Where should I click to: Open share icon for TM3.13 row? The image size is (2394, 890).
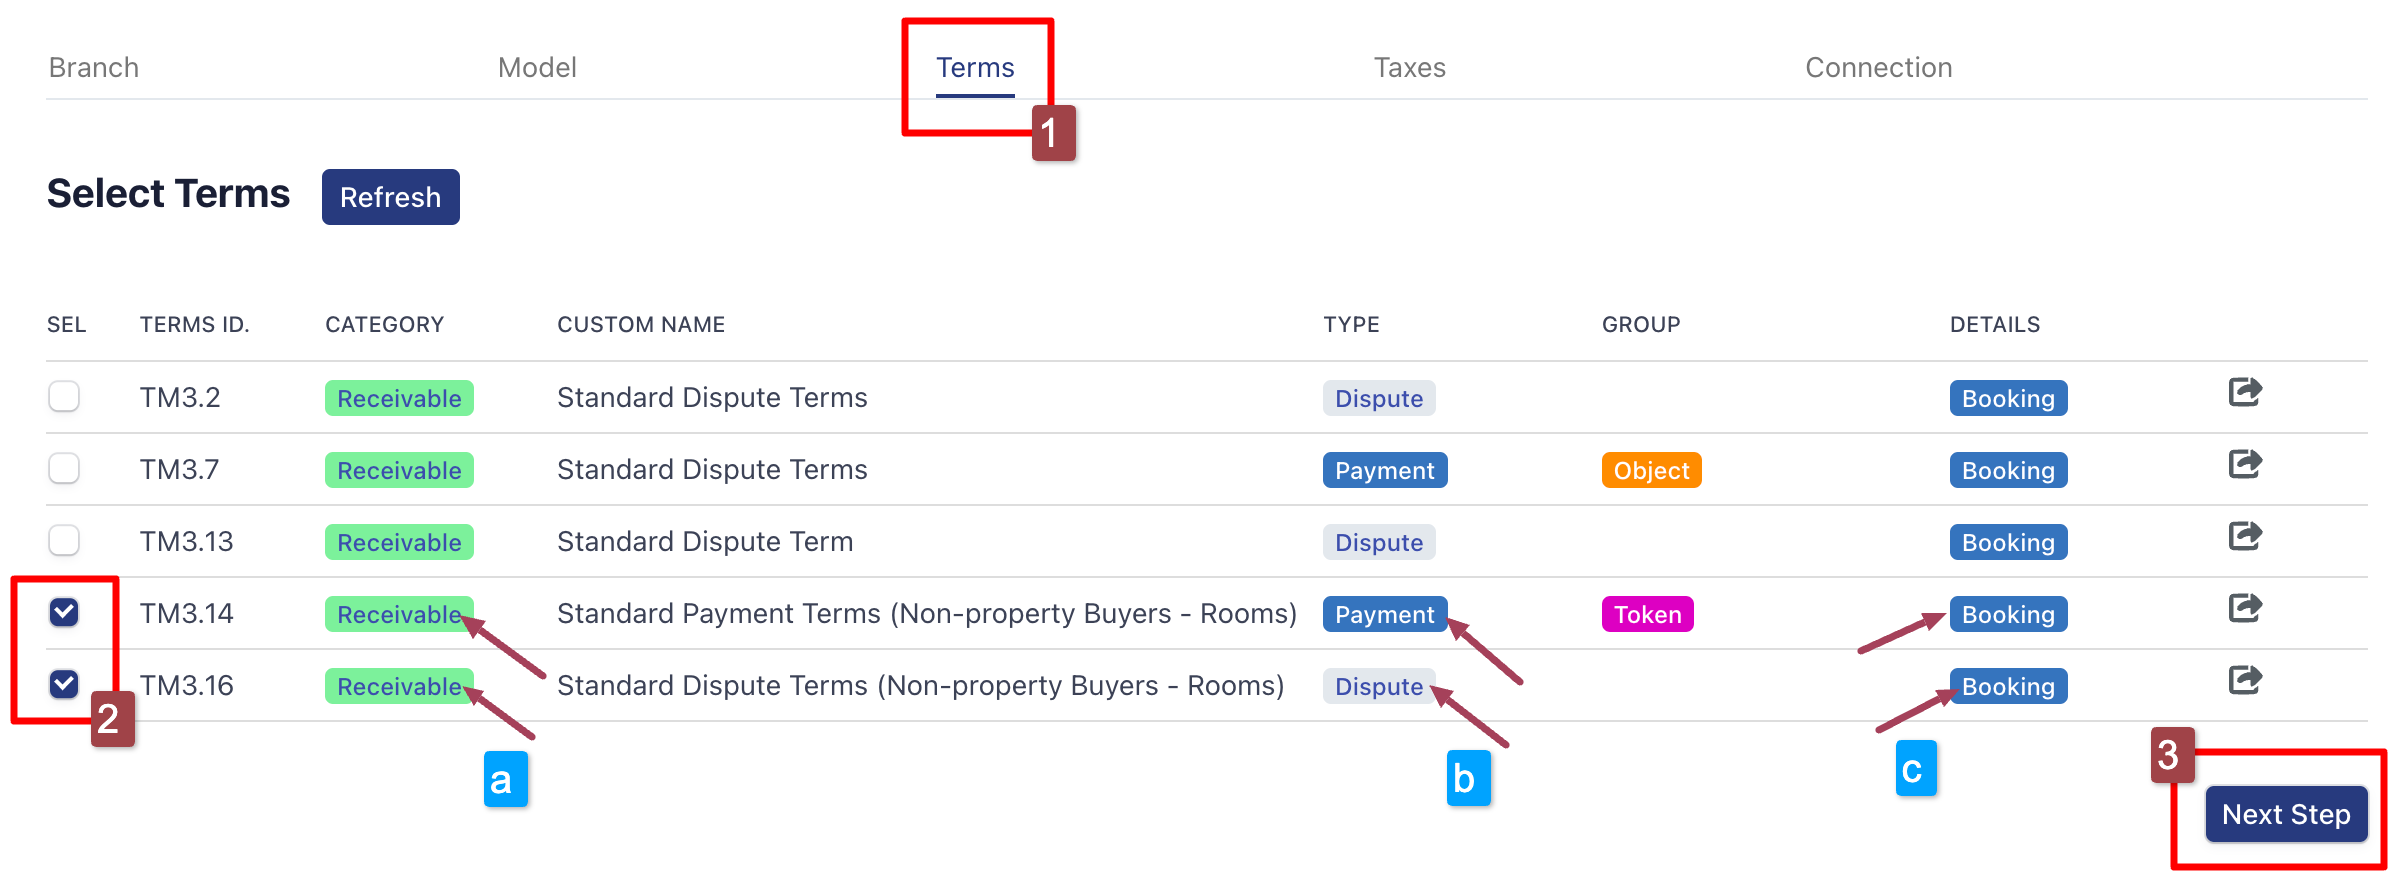tap(2244, 536)
